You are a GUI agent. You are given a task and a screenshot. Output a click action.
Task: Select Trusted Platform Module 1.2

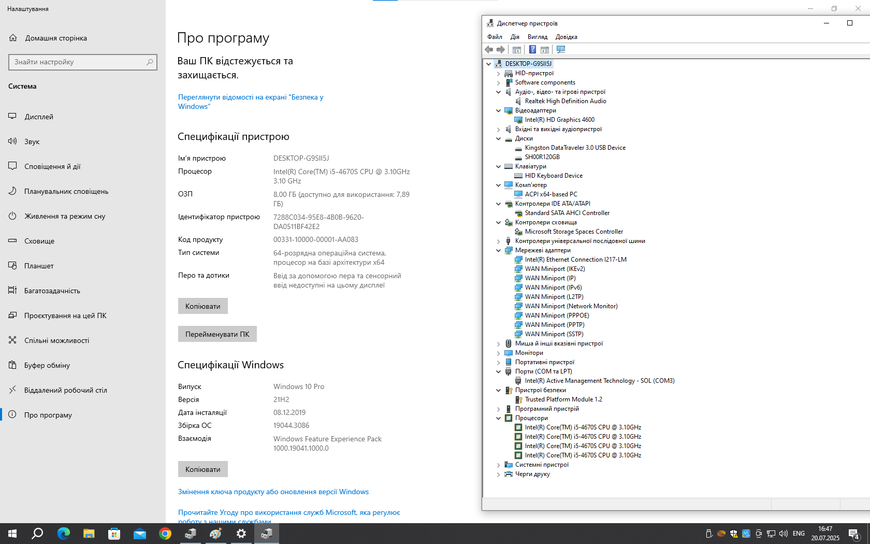click(x=563, y=399)
